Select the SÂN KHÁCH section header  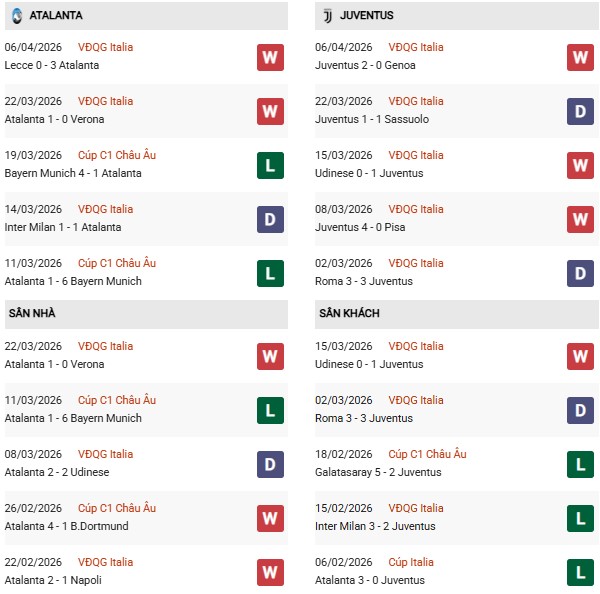click(x=348, y=314)
